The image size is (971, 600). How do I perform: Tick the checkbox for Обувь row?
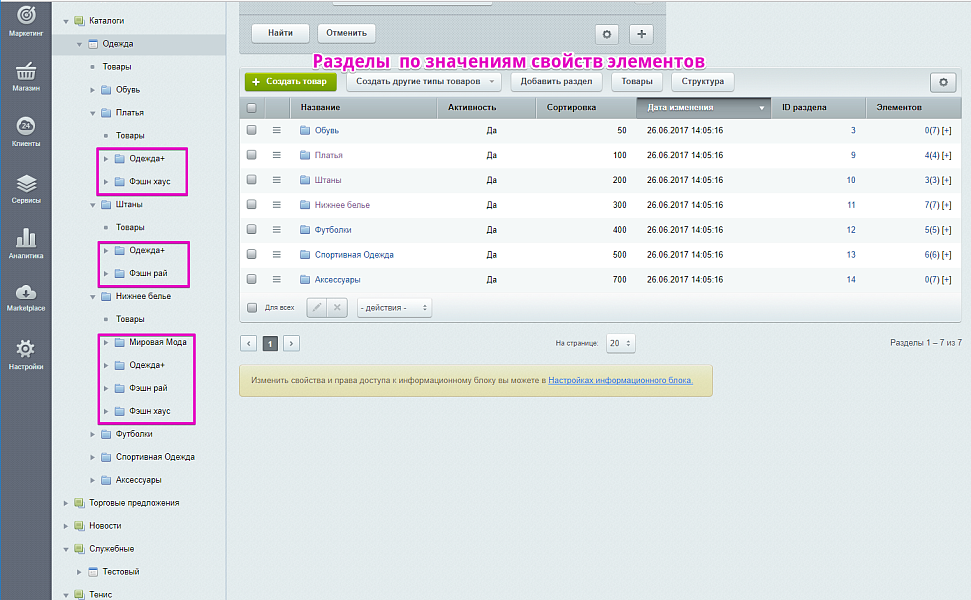pyautogui.click(x=252, y=130)
